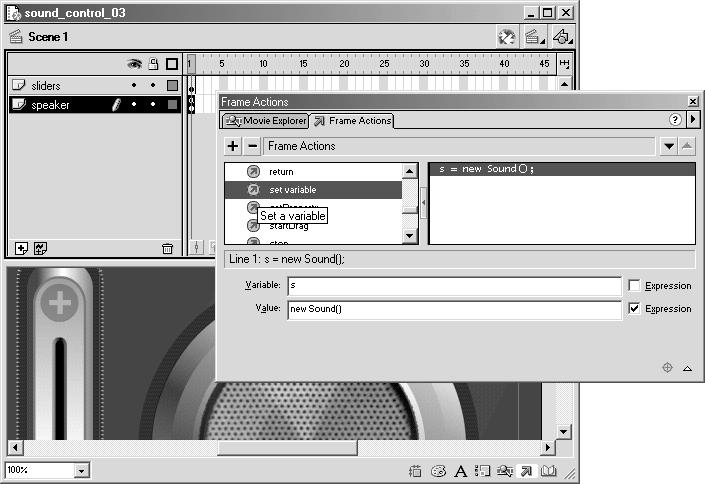The image size is (705, 484).
Task: Lock all layers using the padlock header
Action: point(153,64)
